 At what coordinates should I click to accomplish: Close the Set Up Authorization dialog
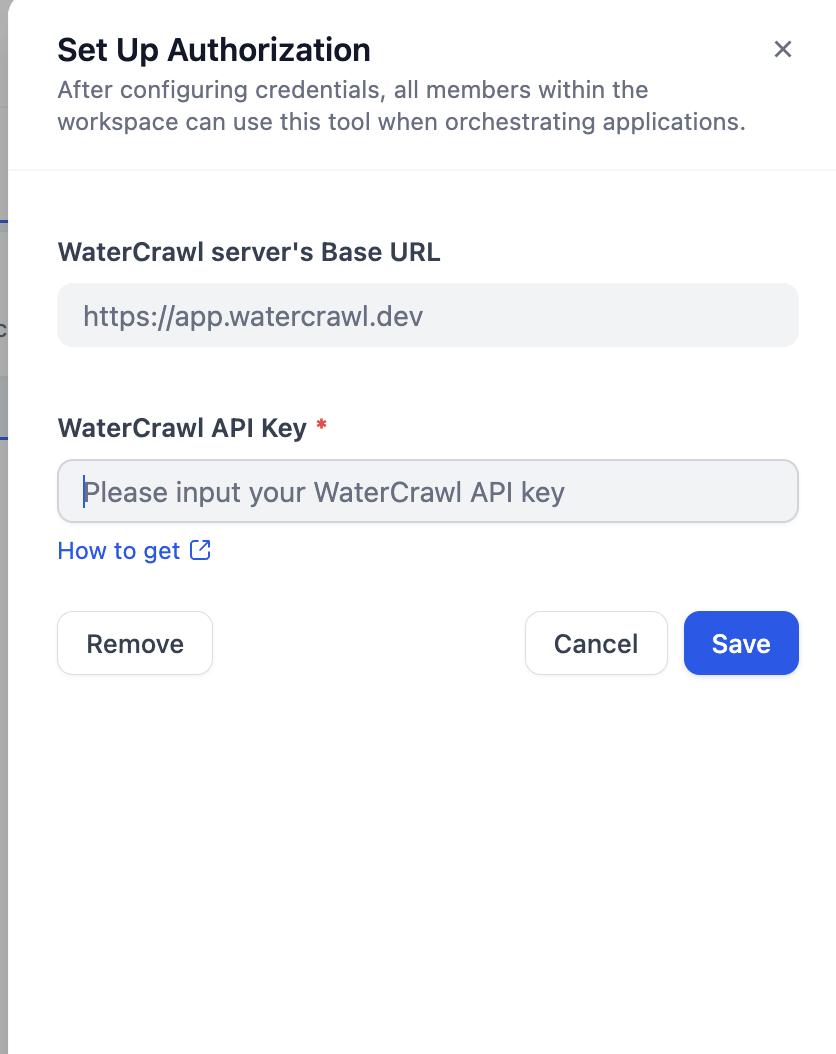point(783,49)
